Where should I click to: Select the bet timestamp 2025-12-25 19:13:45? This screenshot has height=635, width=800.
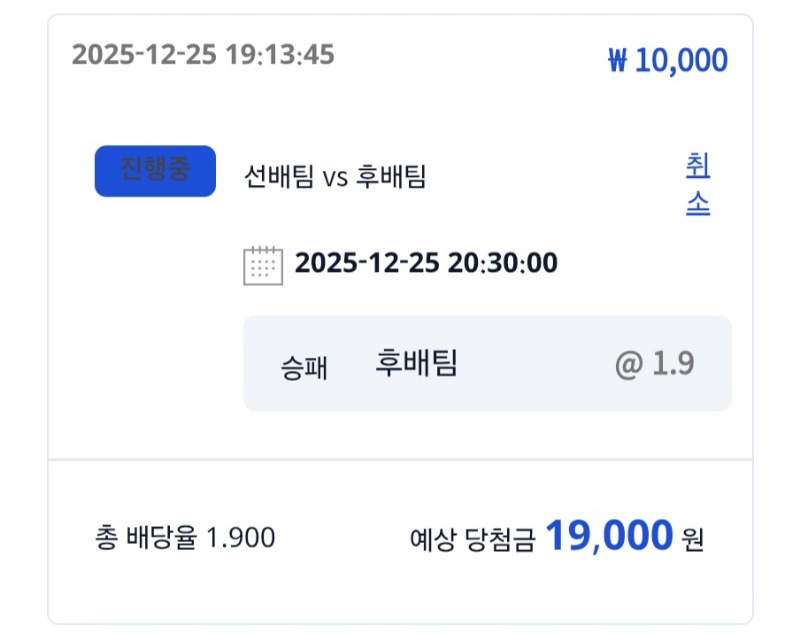pos(203,54)
